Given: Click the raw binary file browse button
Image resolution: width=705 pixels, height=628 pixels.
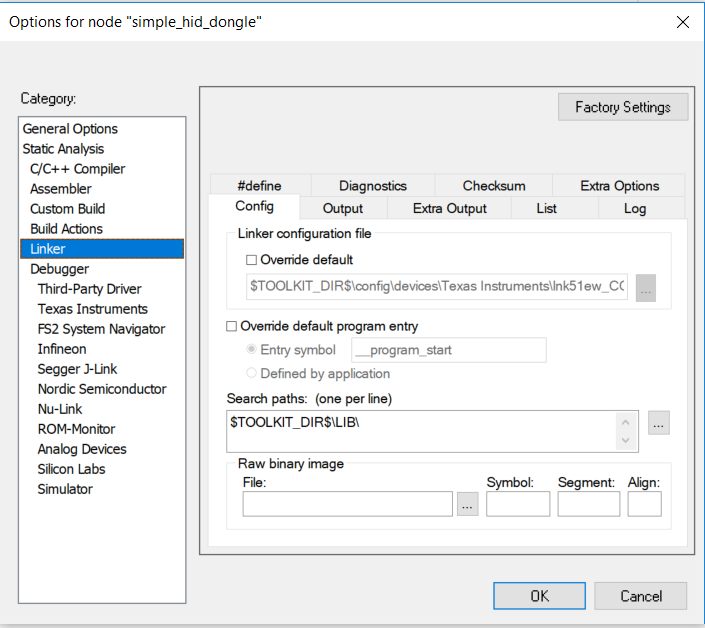Looking at the screenshot, I should point(467,505).
